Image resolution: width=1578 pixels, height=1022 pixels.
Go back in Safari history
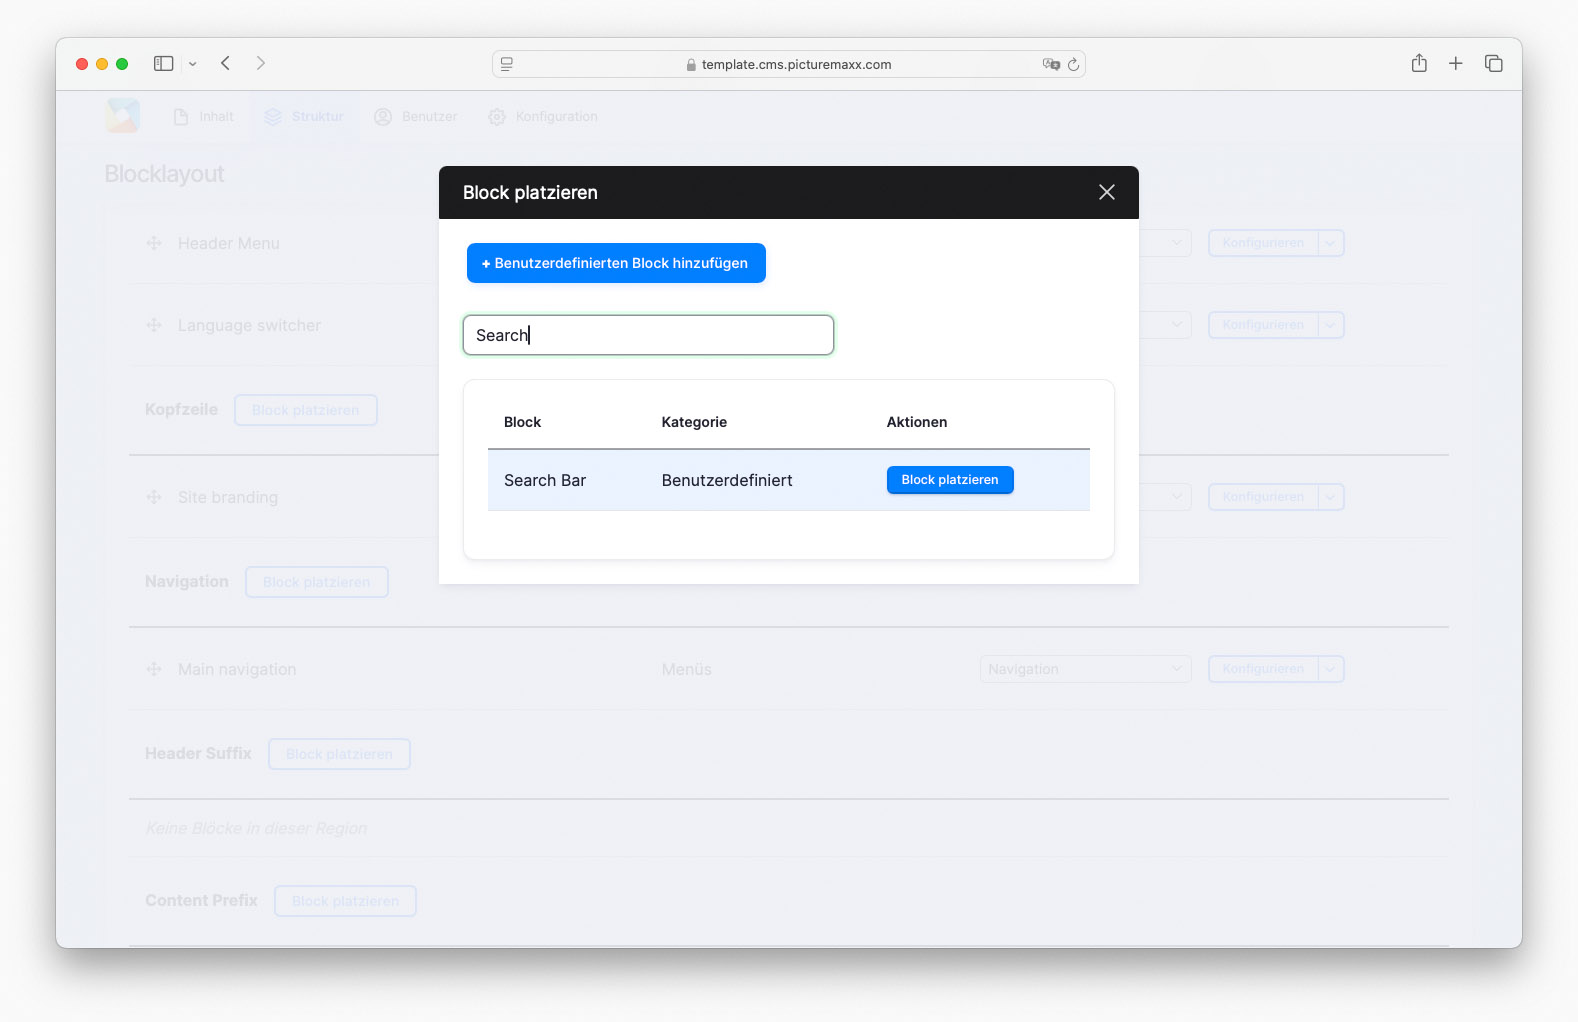226,63
